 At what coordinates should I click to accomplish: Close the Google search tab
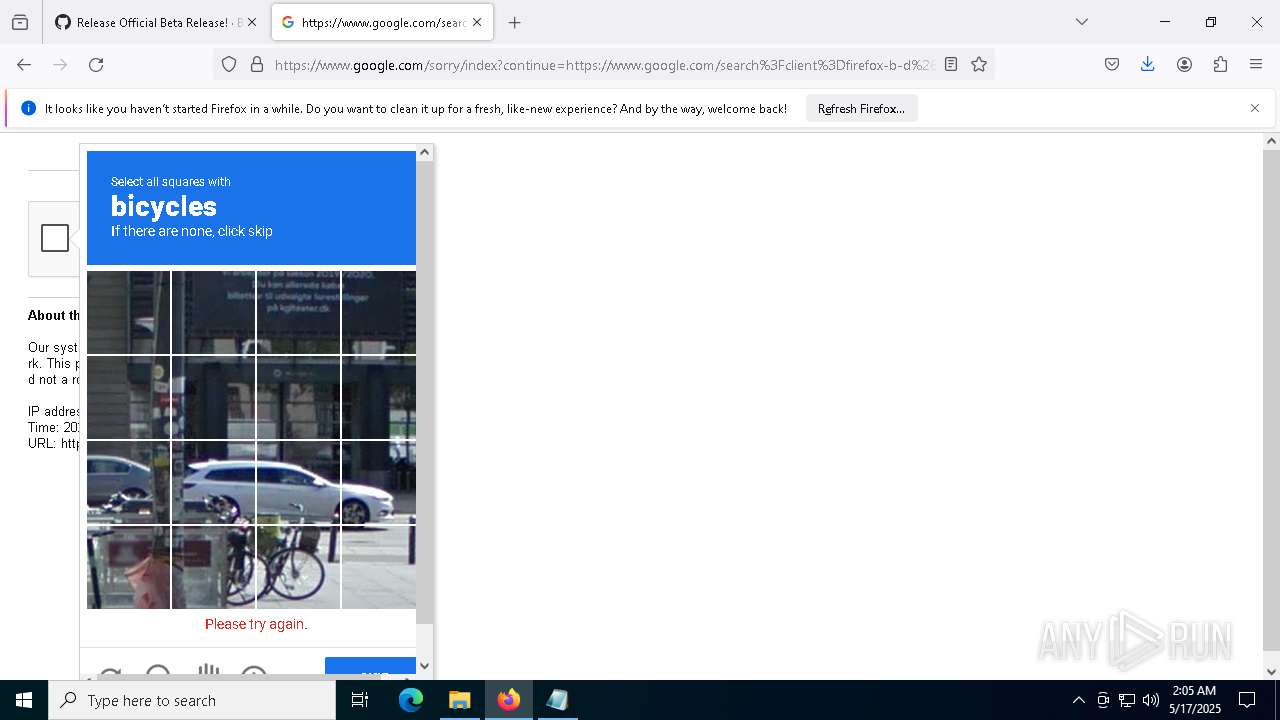[x=477, y=22]
